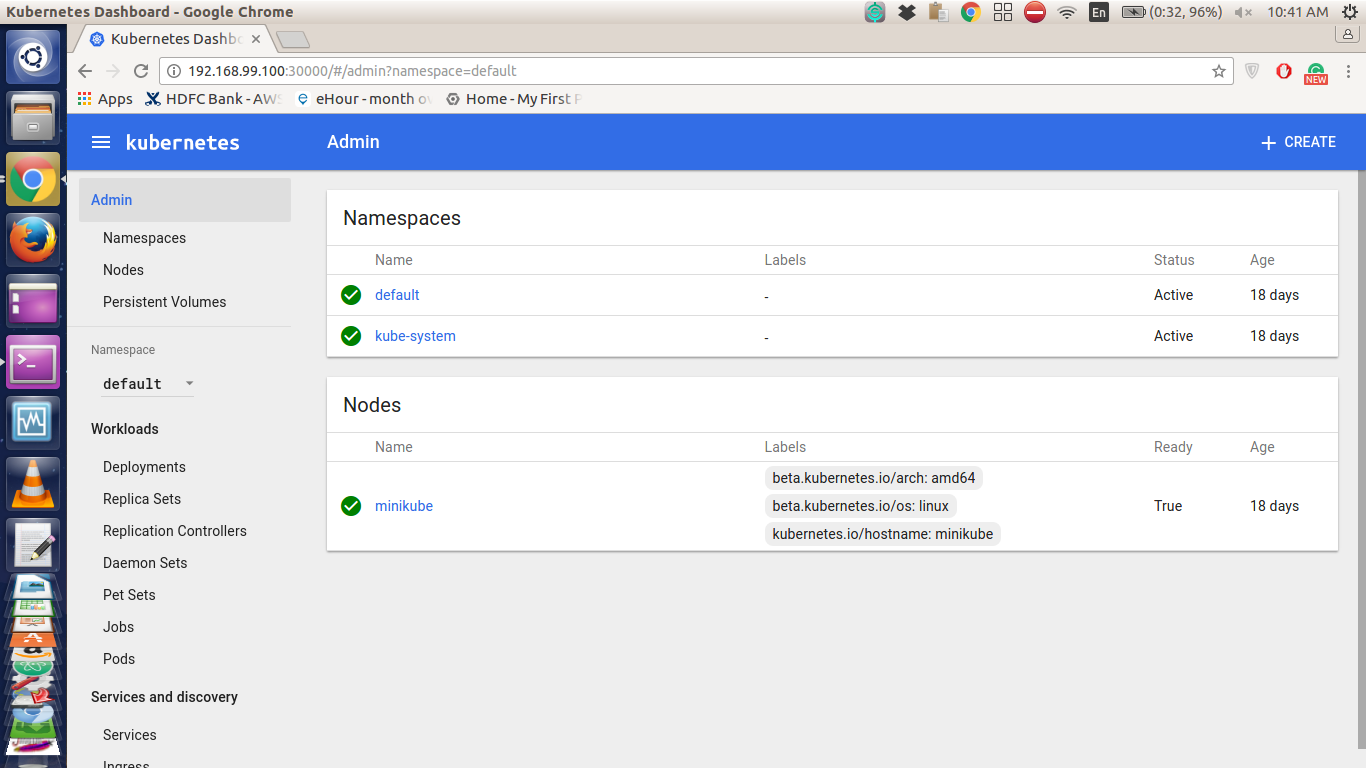Click the Active status of kube-system
The width and height of the screenshot is (1366, 768).
click(1173, 336)
